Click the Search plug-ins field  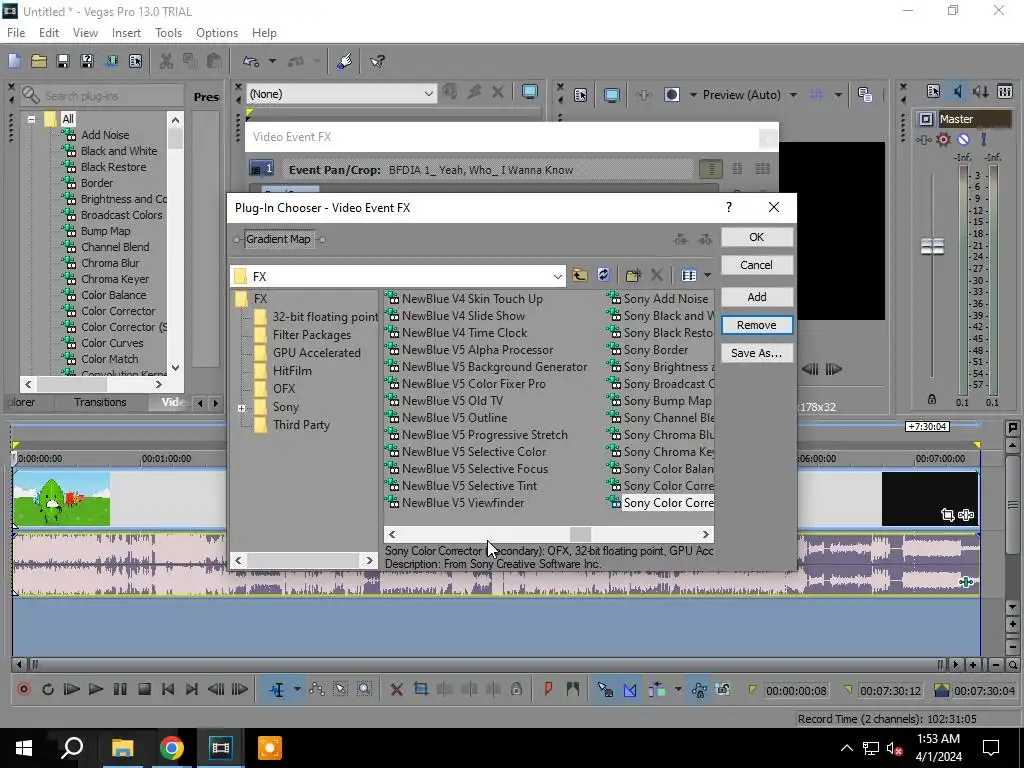click(103, 96)
